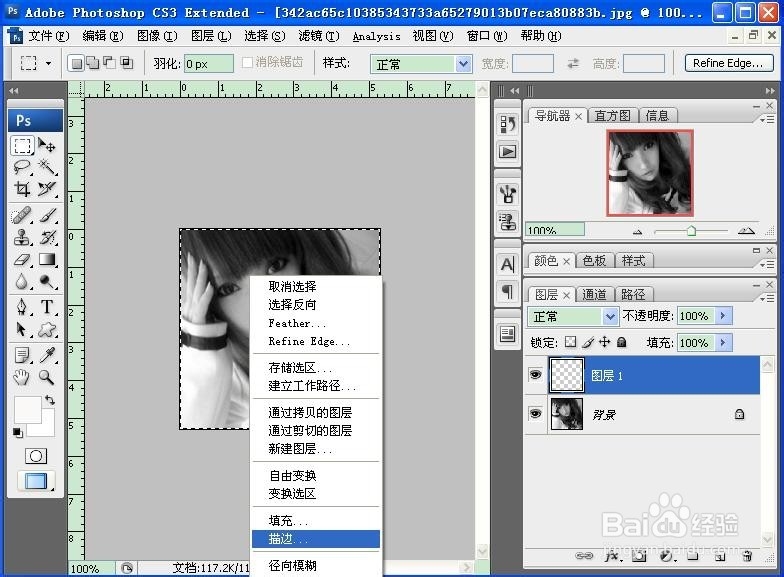Toggle lock image pixels
The width and height of the screenshot is (784, 577).
(x=588, y=342)
